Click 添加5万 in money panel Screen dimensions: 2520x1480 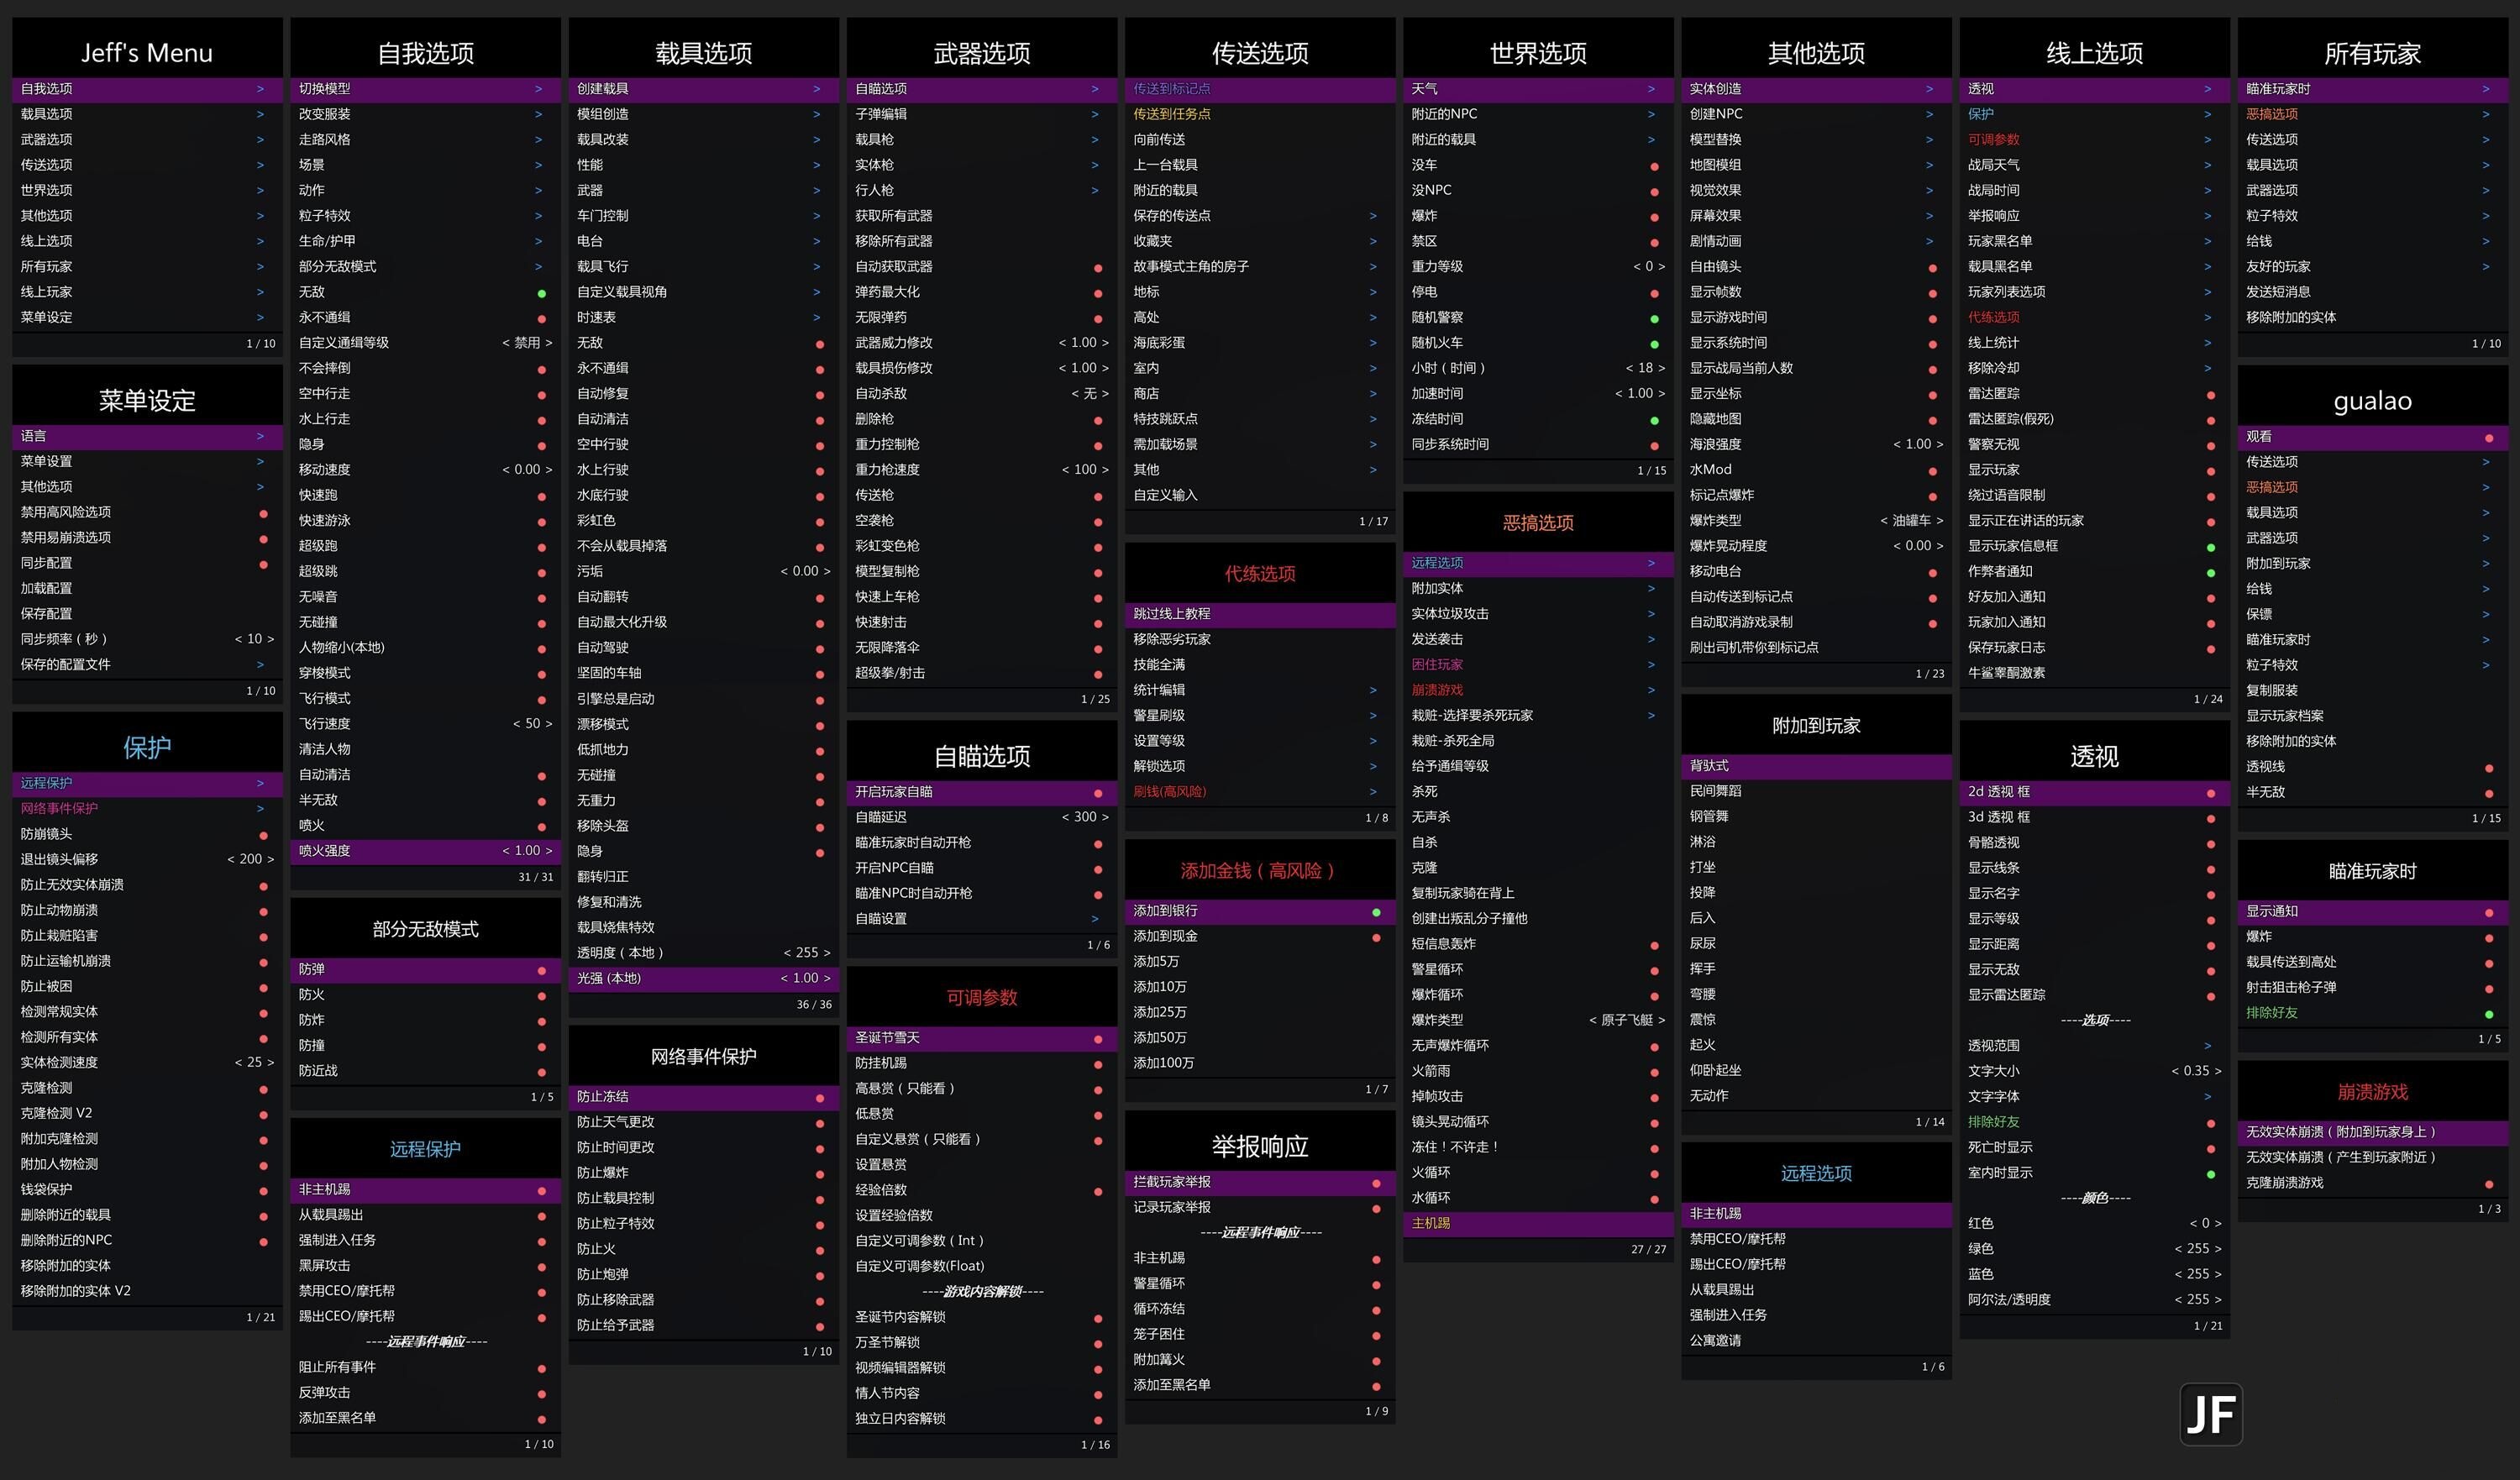[x=1260, y=962]
